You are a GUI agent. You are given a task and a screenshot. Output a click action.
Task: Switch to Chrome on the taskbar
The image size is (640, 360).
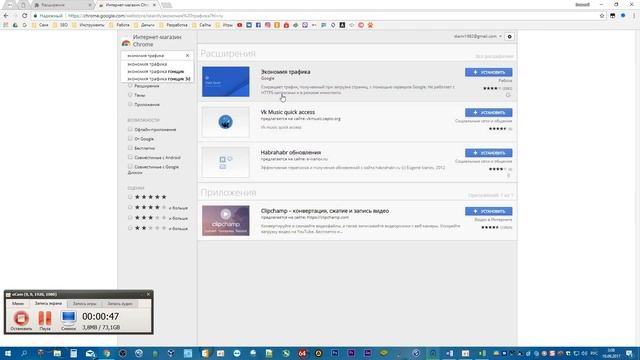point(107,353)
